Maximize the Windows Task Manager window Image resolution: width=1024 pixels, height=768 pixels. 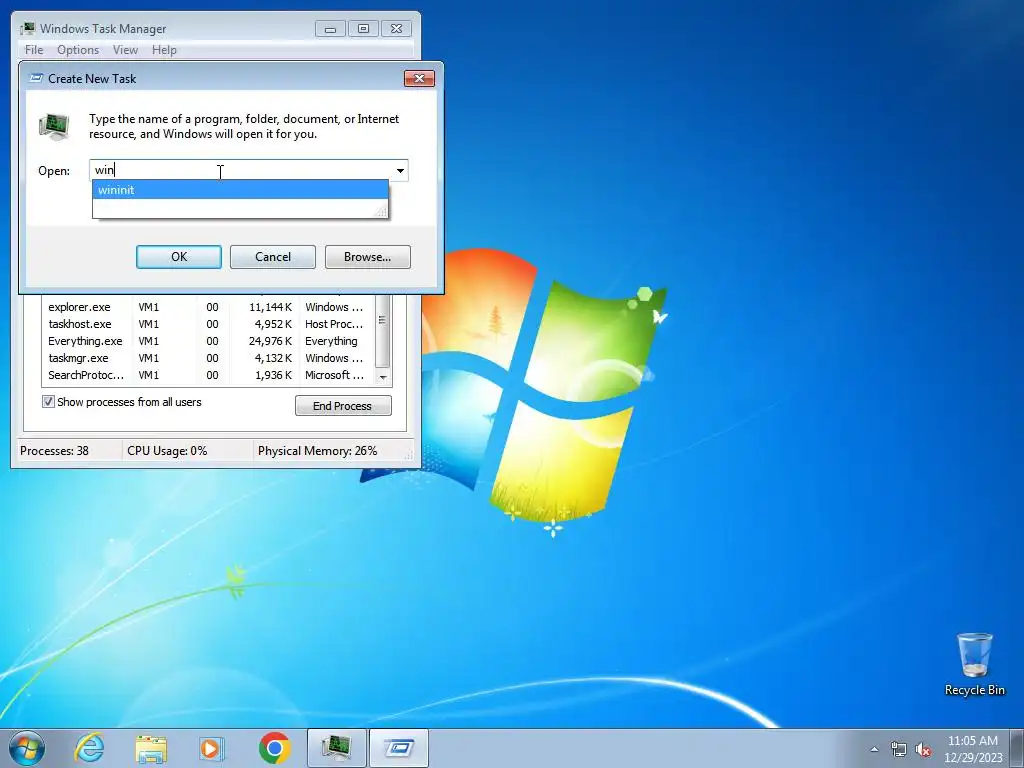tap(363, 29)
